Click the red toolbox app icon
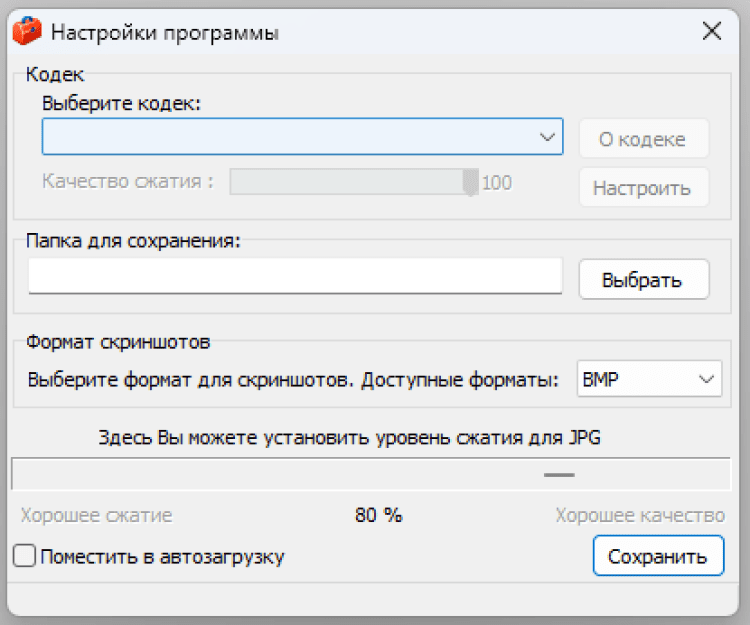Viewport: 750px width, 625px height. (26, 32)
